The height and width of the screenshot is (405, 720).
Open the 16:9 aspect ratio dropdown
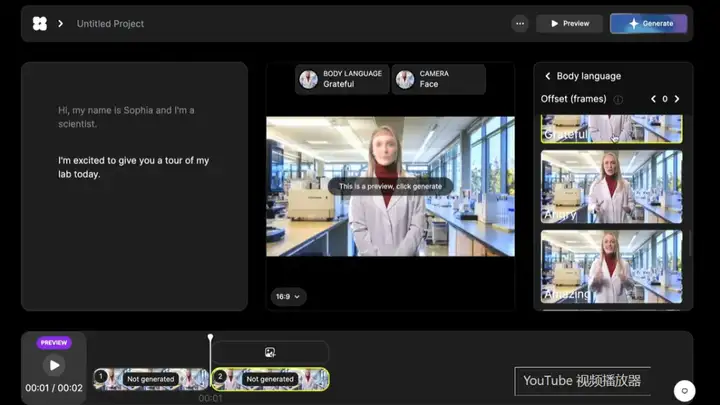tap(288, 297)
